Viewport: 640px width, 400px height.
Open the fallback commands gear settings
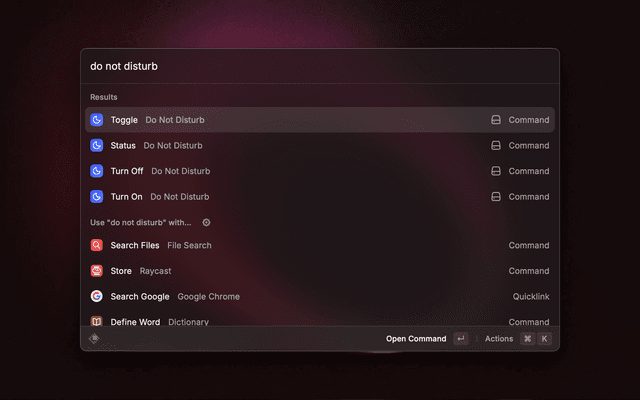click(x=206, y=222)
